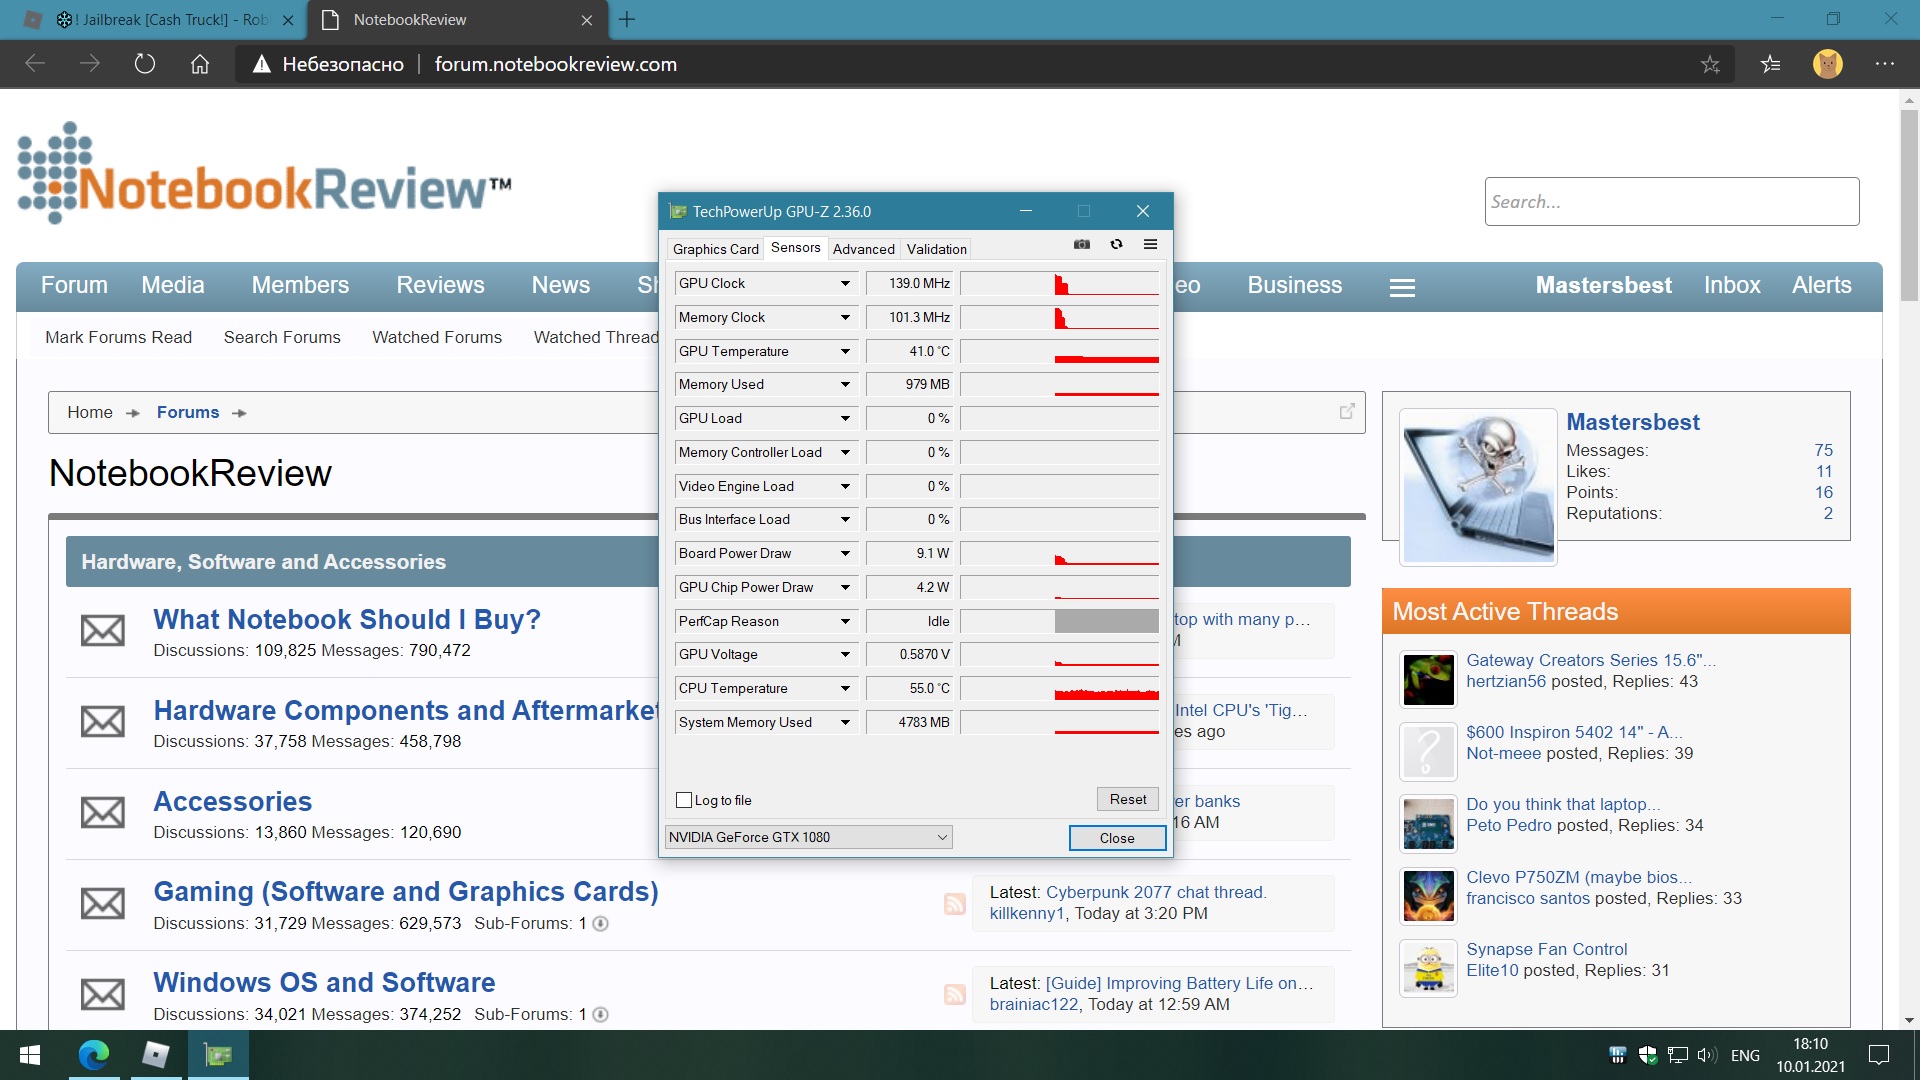Expand the Memory Clock sensor dropdown

(845, 317)
